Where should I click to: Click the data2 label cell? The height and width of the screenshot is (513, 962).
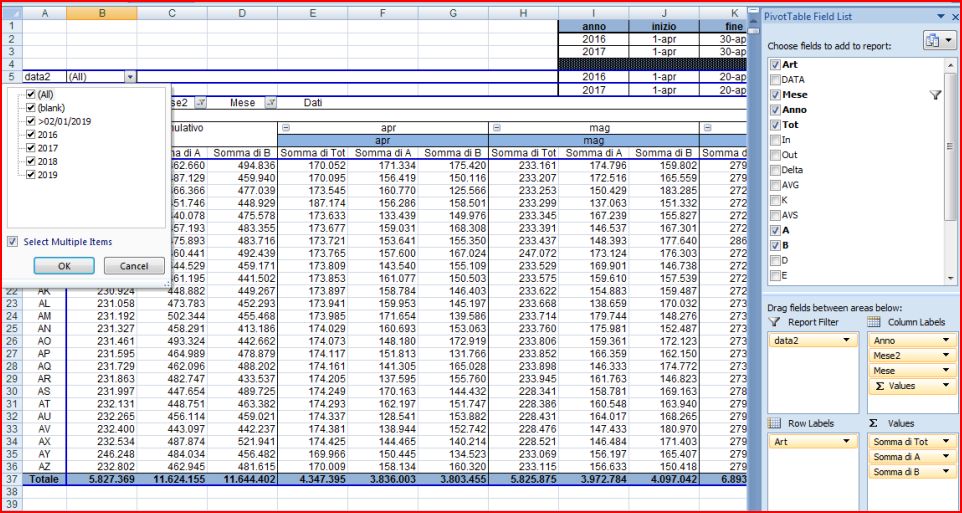[44, 77]
